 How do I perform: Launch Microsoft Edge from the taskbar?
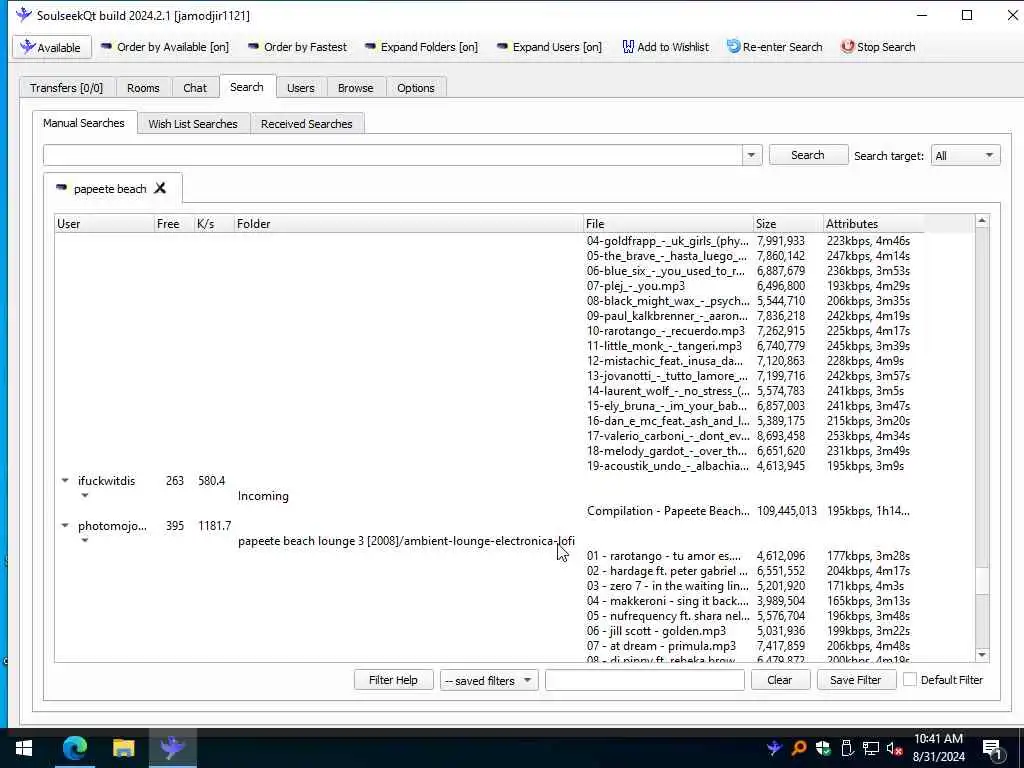(74, 748)
